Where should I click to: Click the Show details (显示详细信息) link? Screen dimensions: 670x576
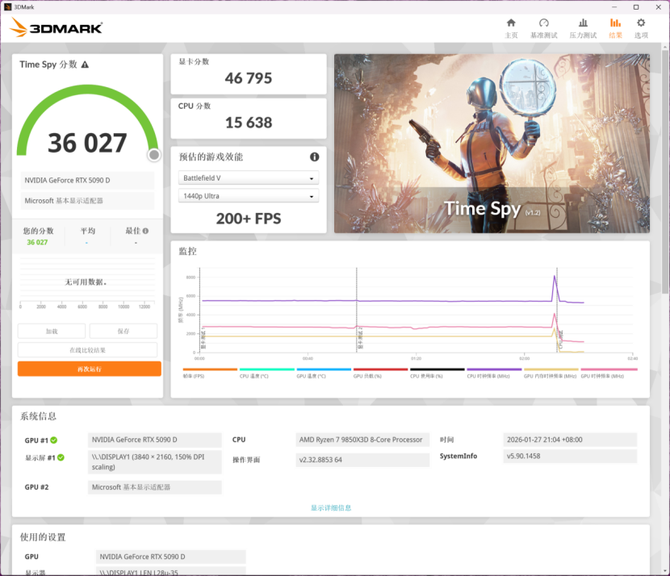click(331, 508)
